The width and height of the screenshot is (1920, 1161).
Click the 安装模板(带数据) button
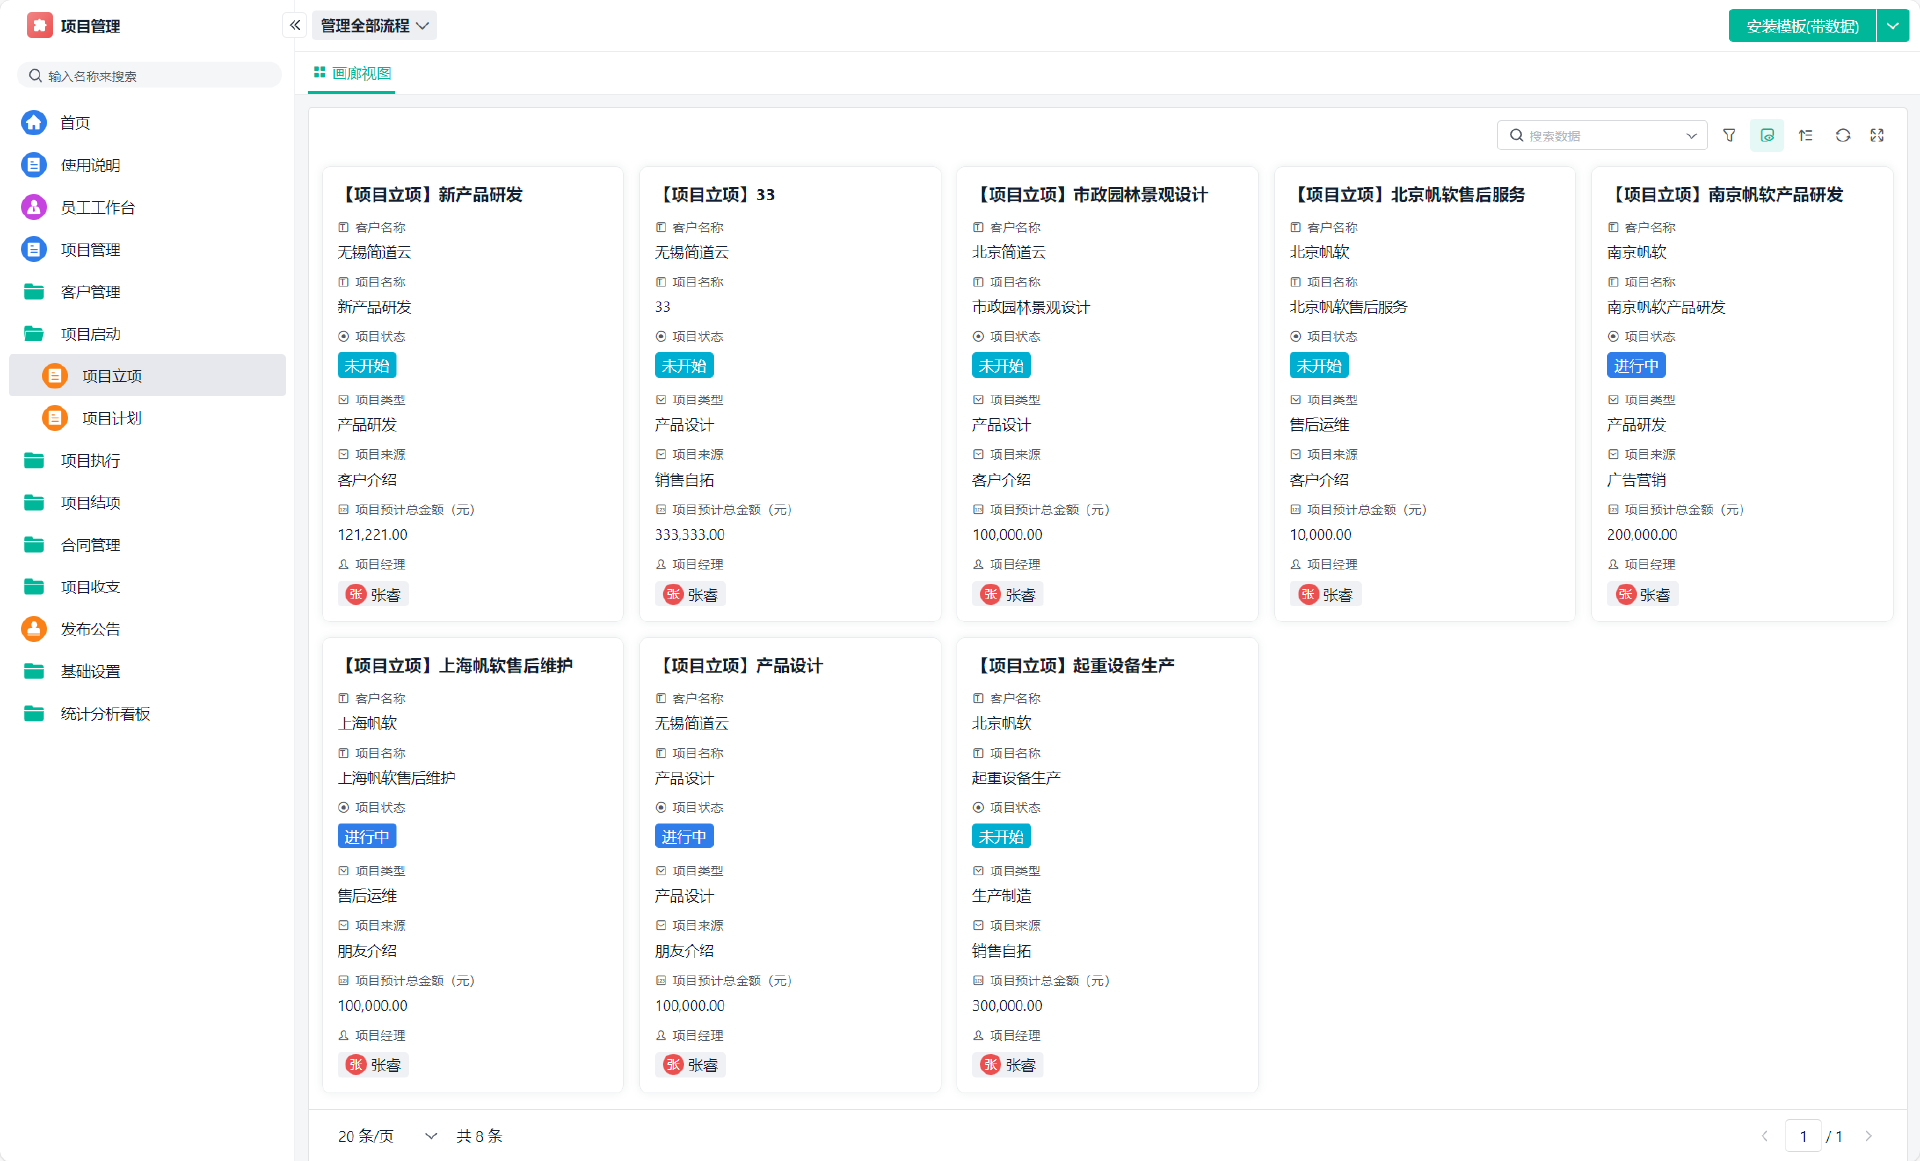click(x=1802, y=26)
